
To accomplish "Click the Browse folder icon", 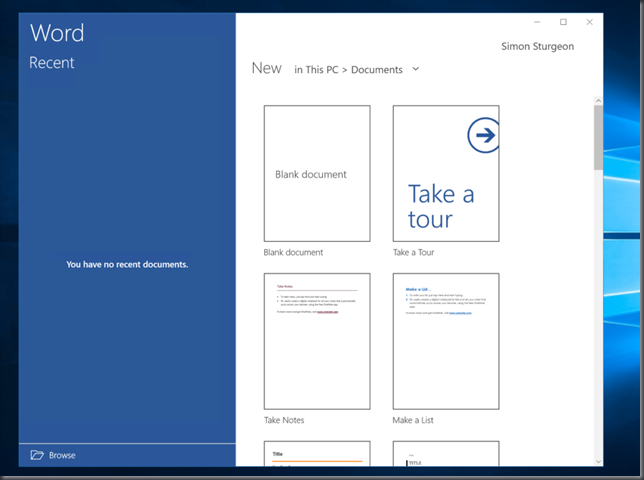I will (37, 455).
